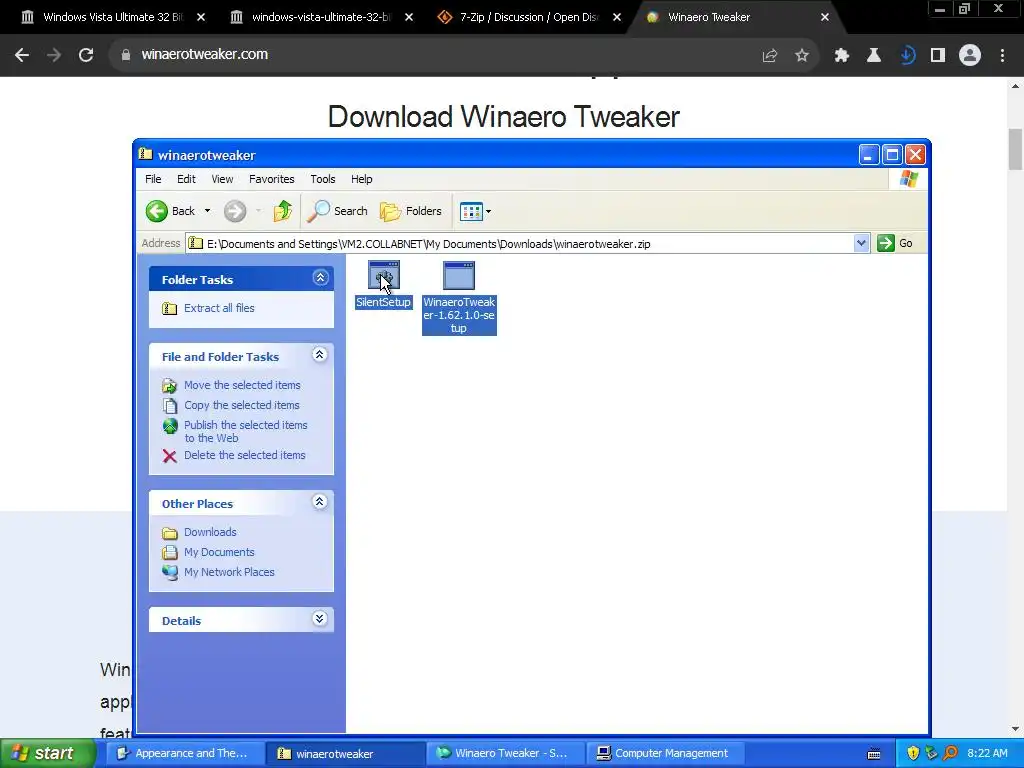Click Delete the selected items

[x=244, y=455]
